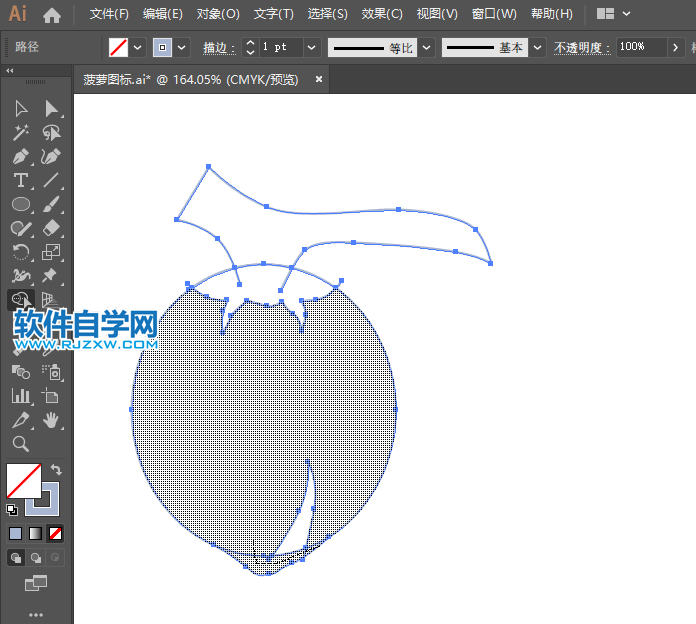696x624 pixels.
Task: Select the Magic Wand tool
Action: point(21,132)
